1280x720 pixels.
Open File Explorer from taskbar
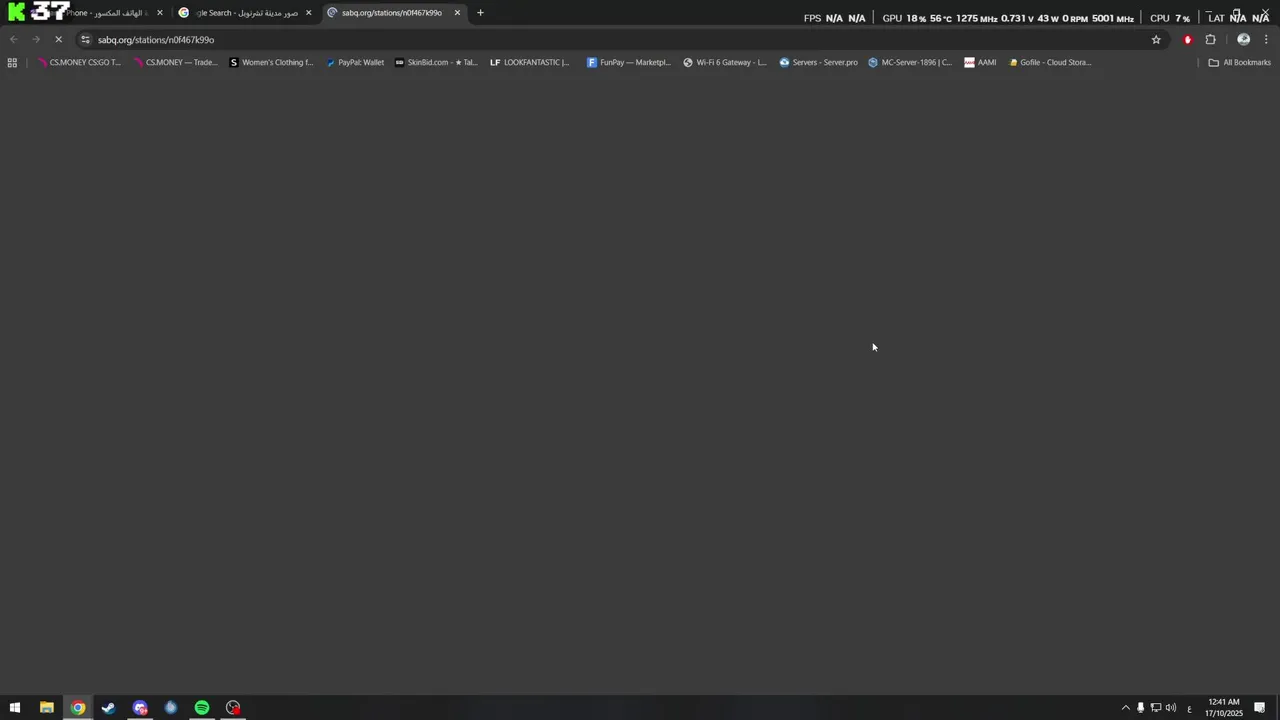(46, 708)
